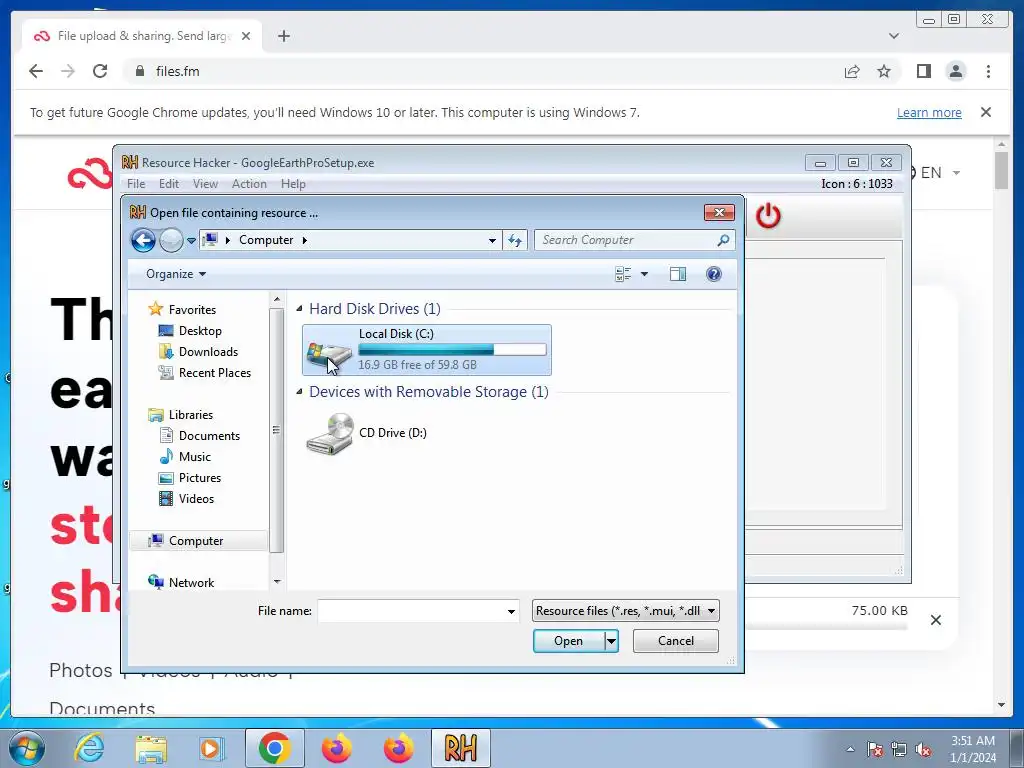Open the Resource files type filter dropdown
This screenshot has width=1024, height=768.
point(626,611)
